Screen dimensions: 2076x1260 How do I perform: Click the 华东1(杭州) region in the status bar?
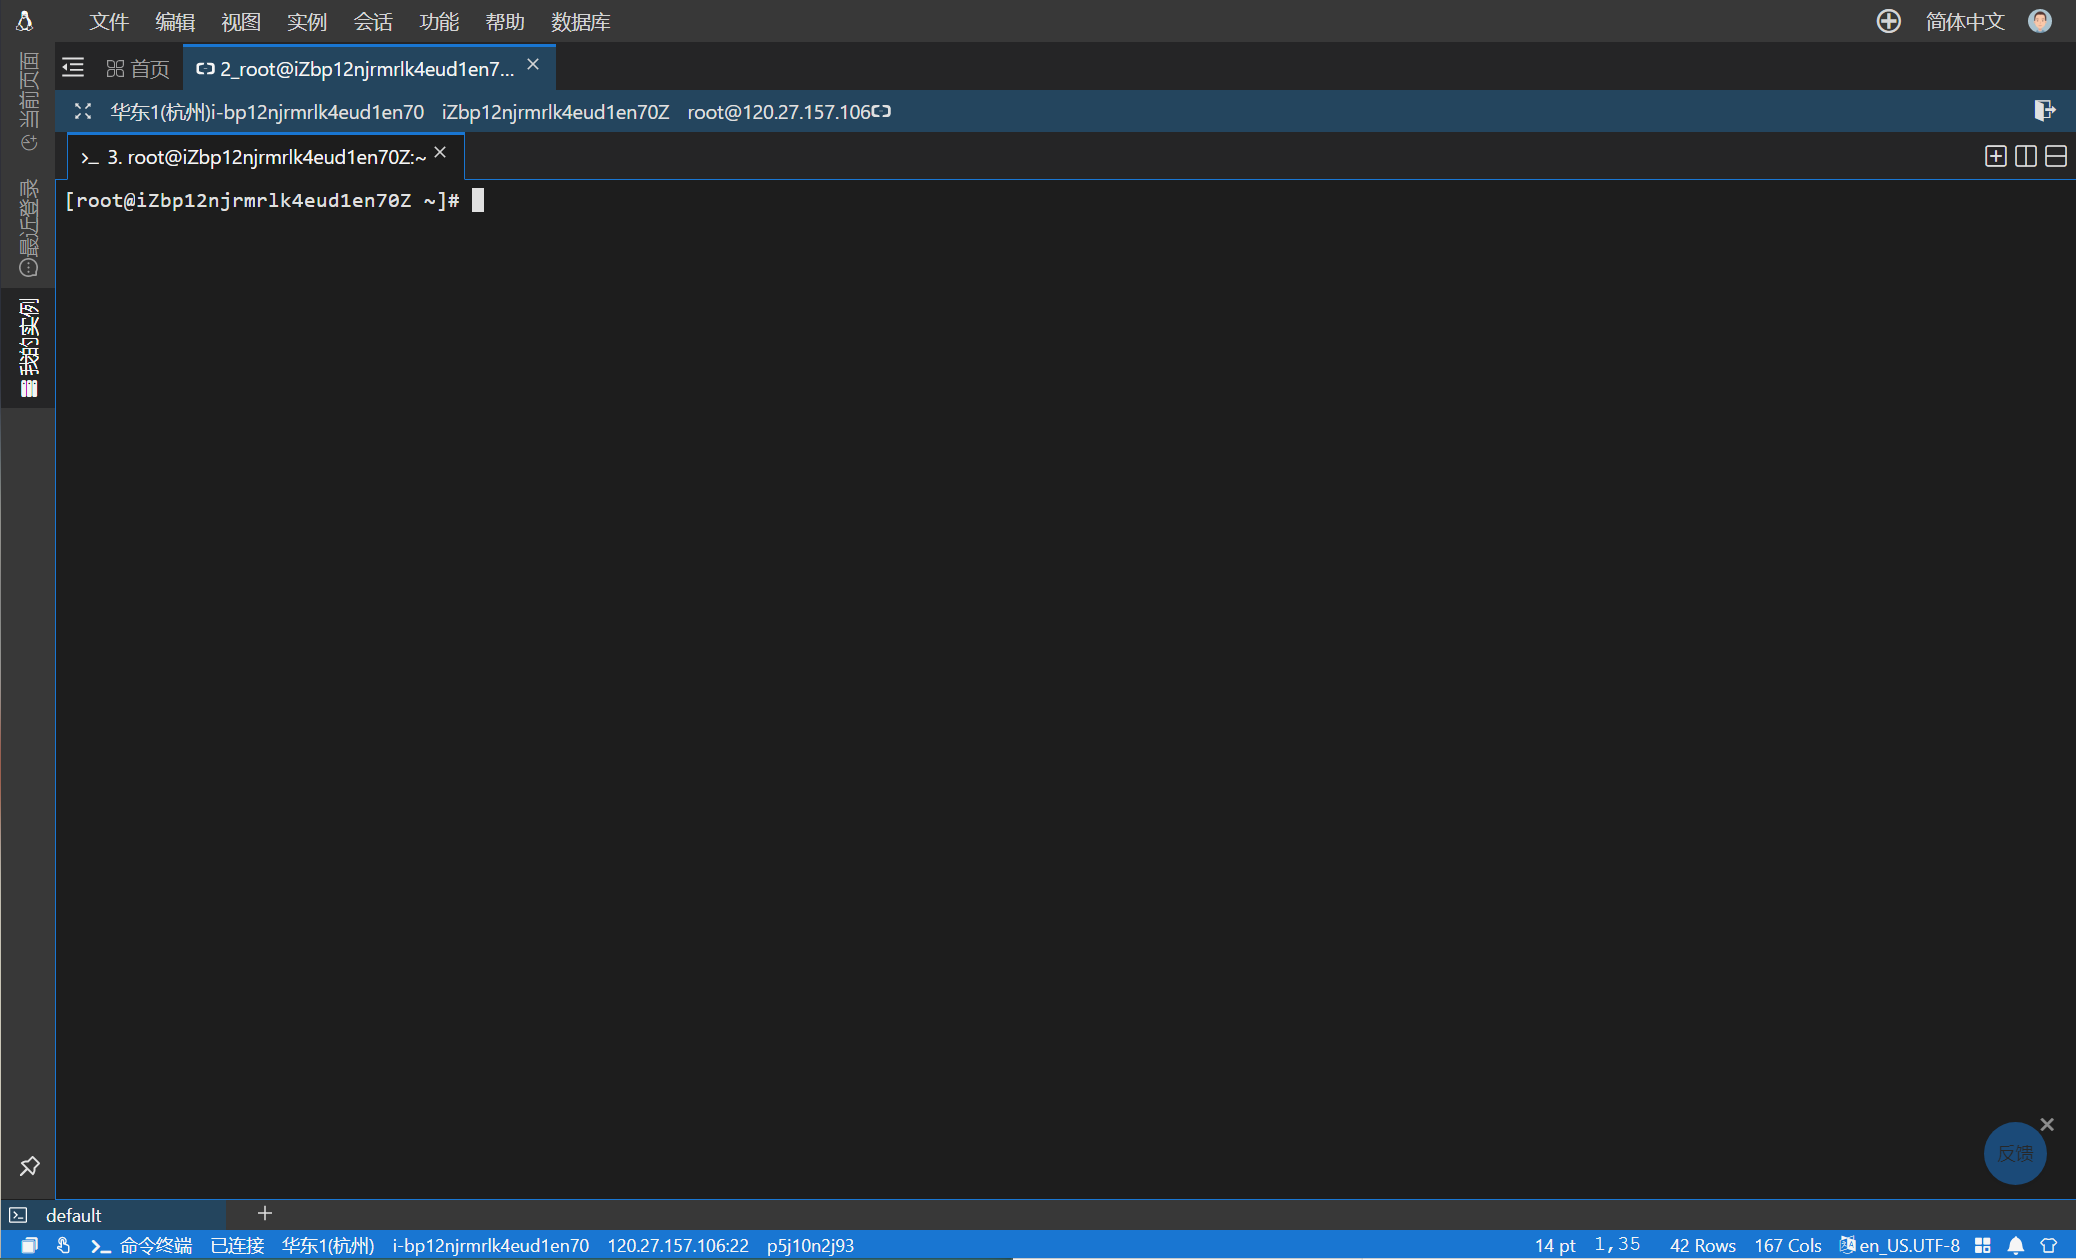327,1245
